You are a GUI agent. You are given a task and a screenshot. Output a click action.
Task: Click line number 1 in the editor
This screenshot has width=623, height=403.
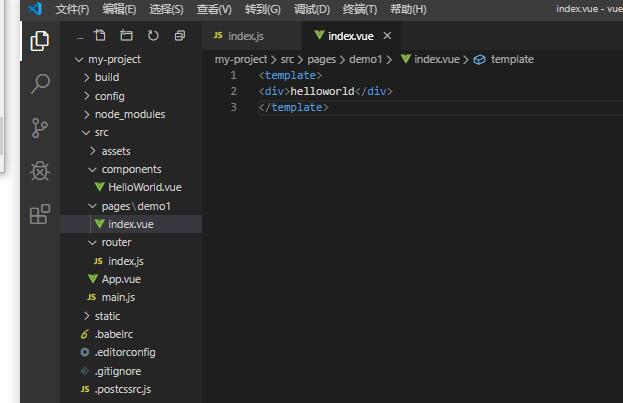233,75
